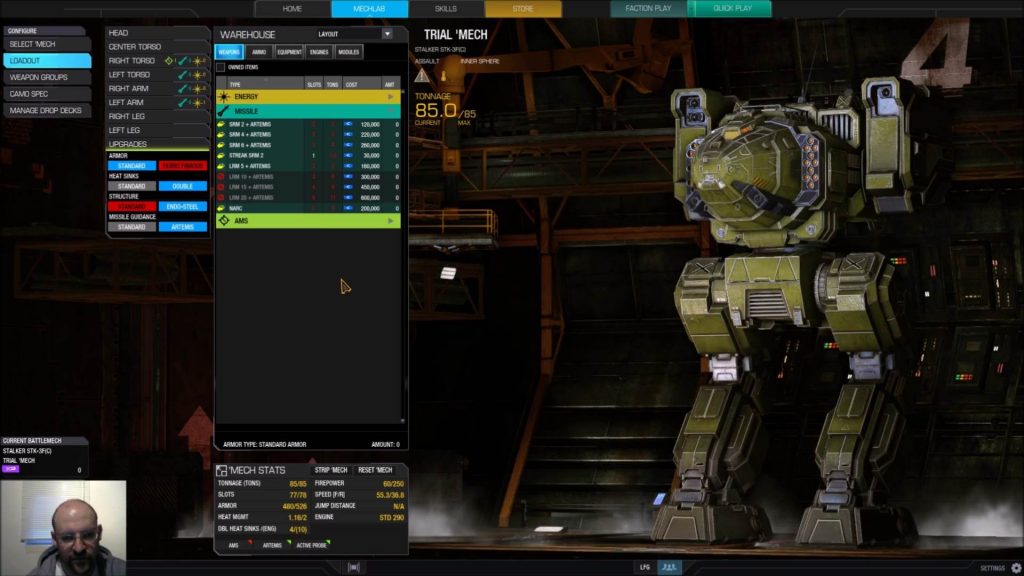Click the Missile category rocket icon
Screen dimensions: 1024x576
[x=224, y=112]
